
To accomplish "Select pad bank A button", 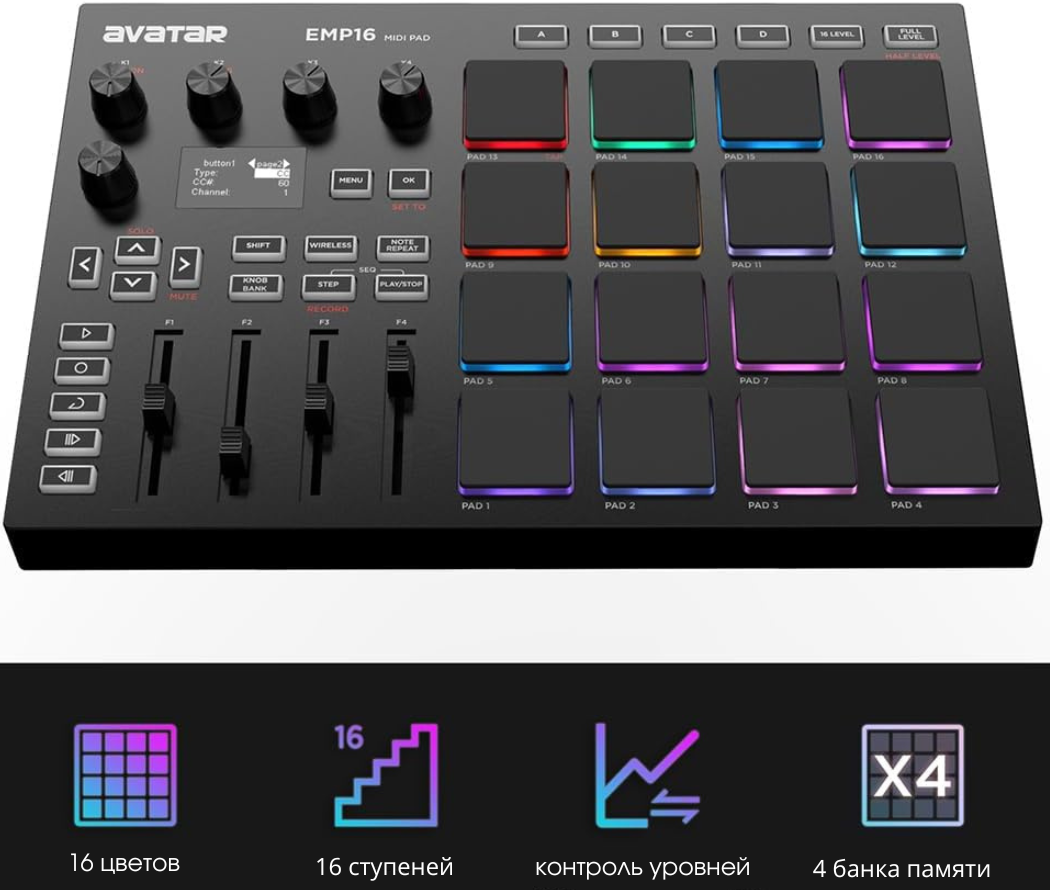I will (541, 35).
